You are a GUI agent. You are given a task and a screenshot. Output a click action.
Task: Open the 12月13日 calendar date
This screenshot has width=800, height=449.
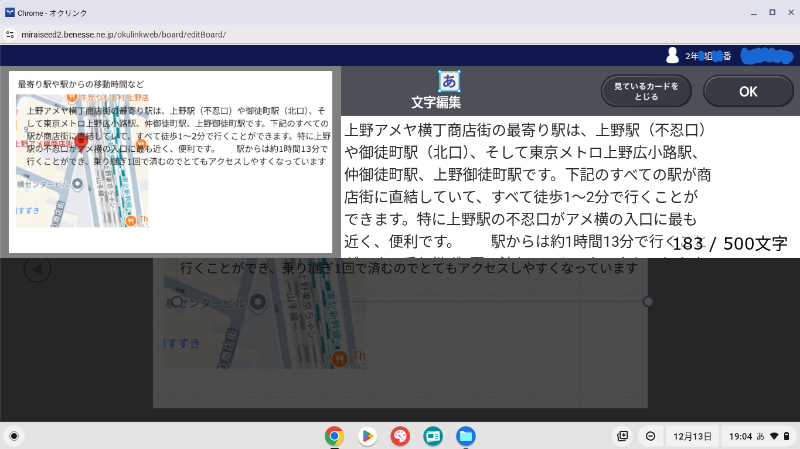point(692,436)
